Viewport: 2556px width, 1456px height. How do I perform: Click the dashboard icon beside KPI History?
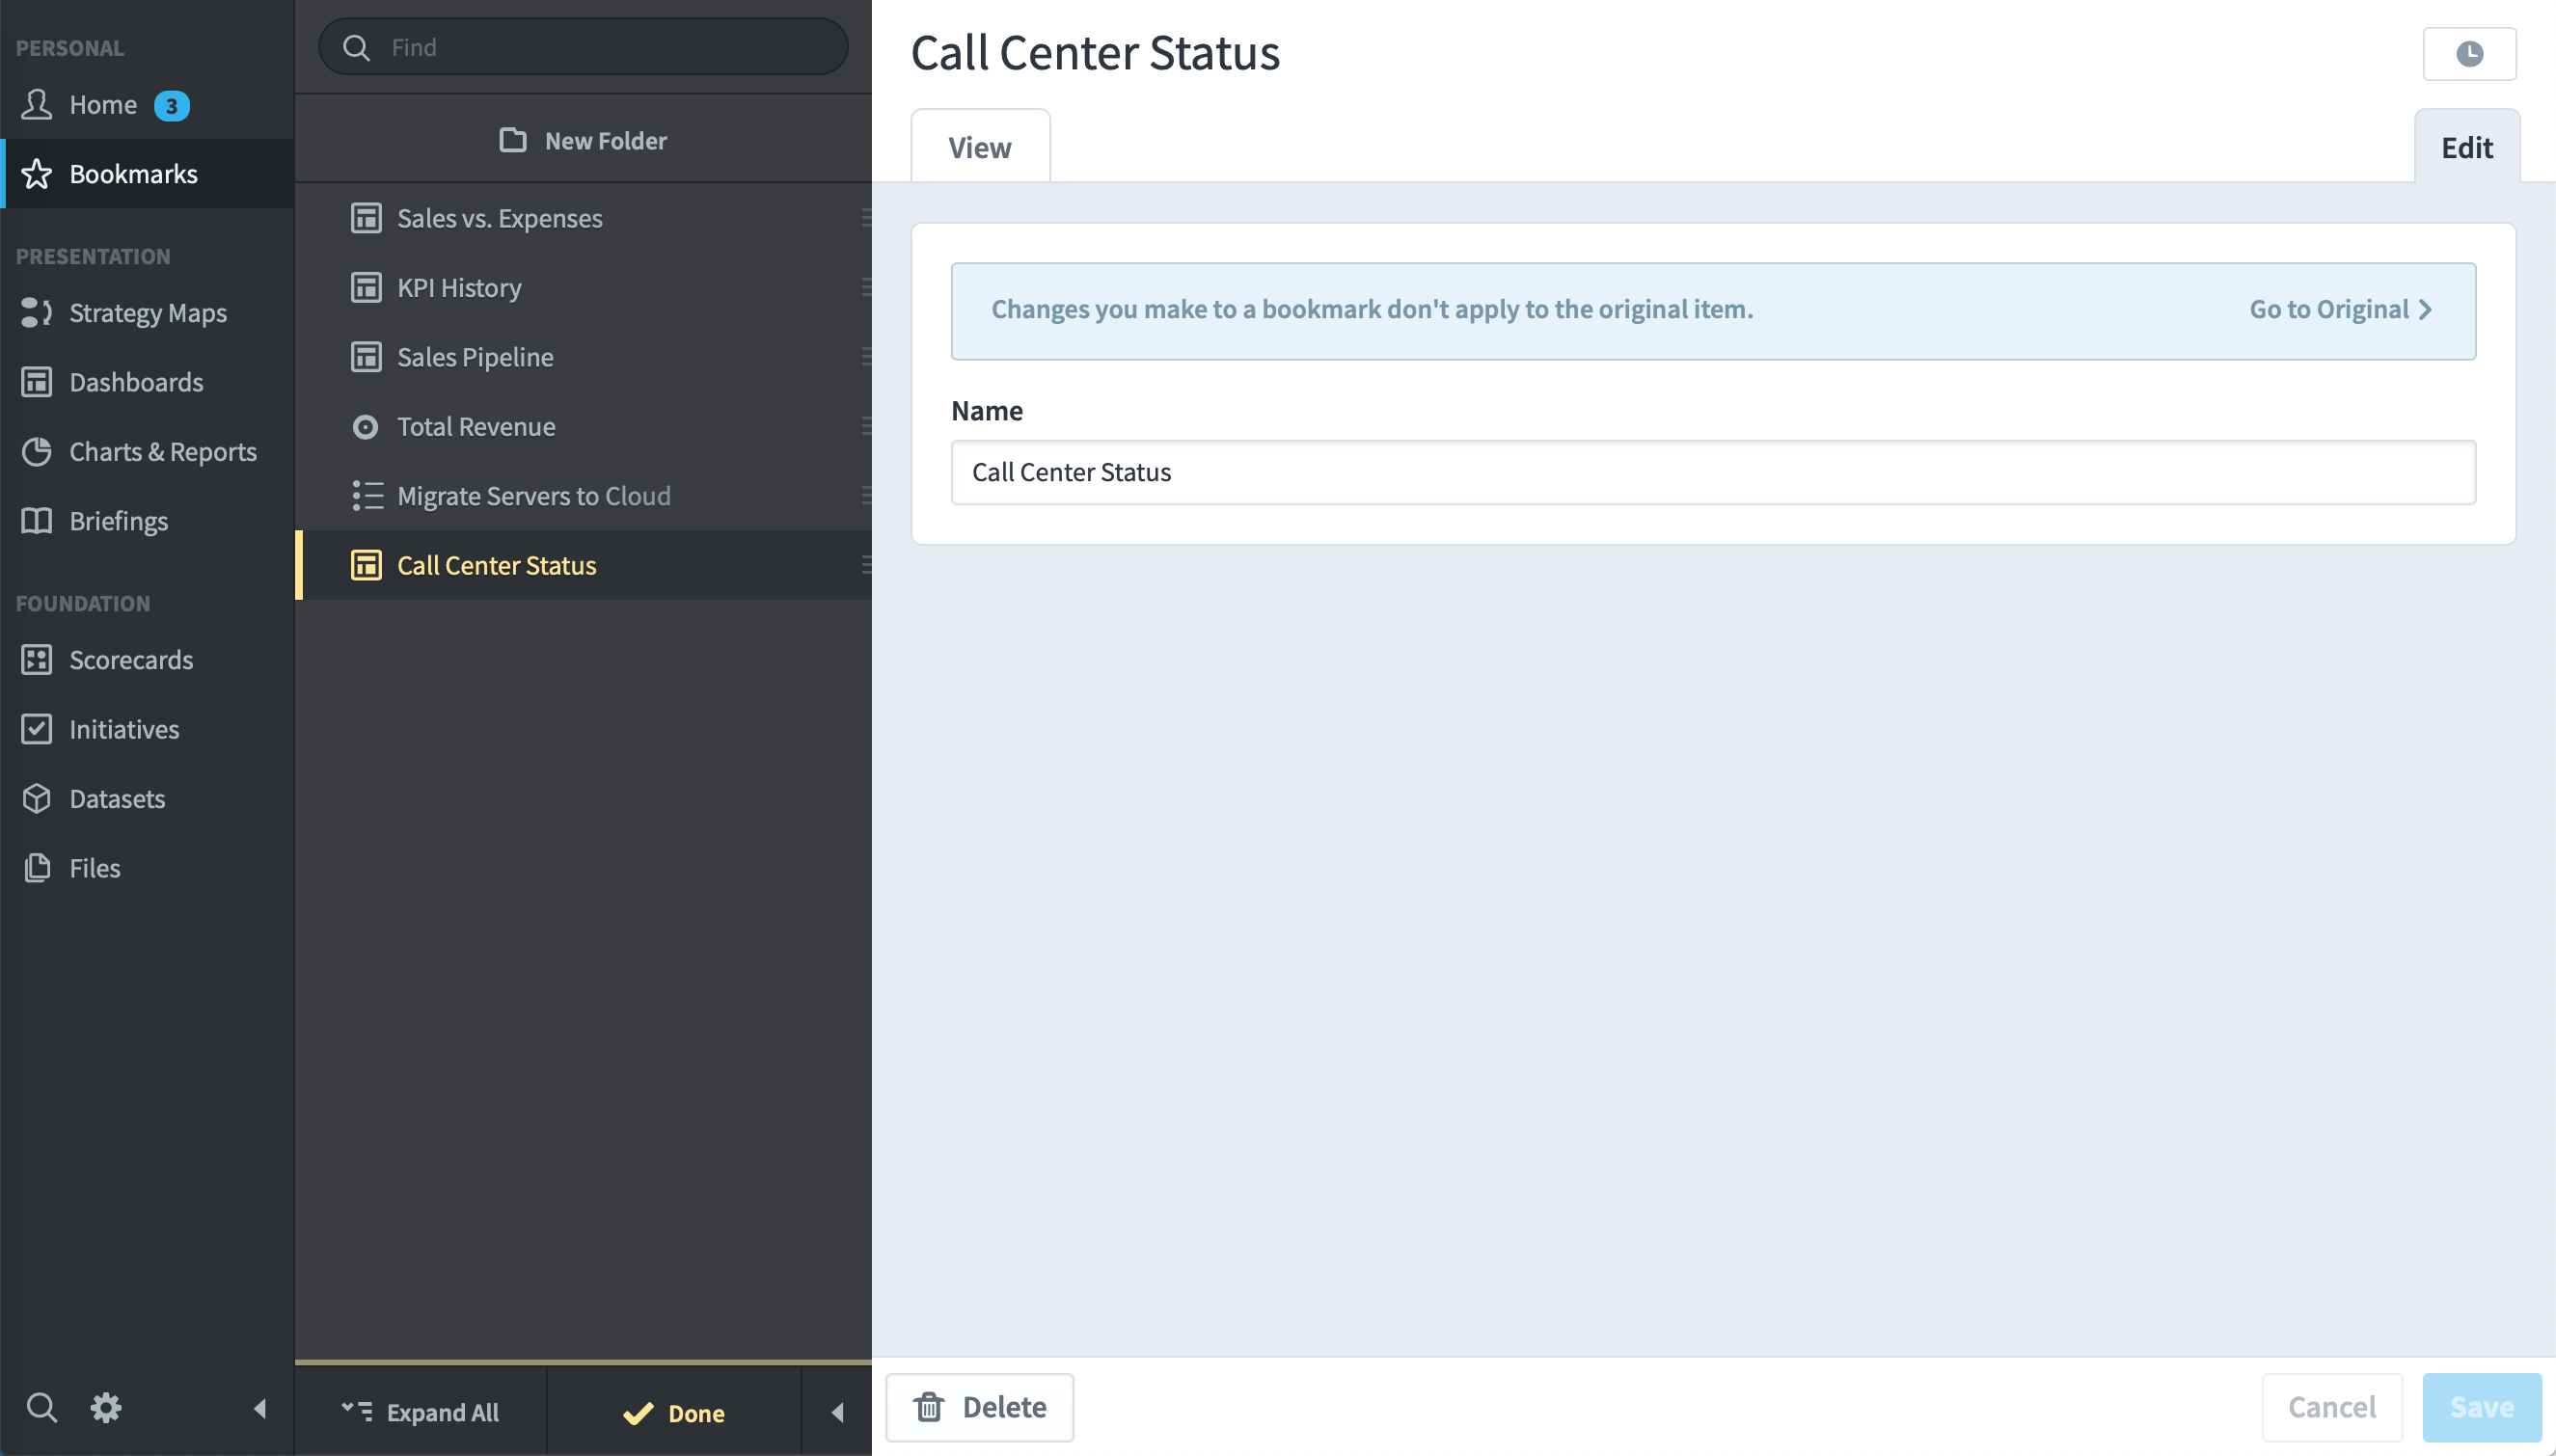click(x=366, y=288)
